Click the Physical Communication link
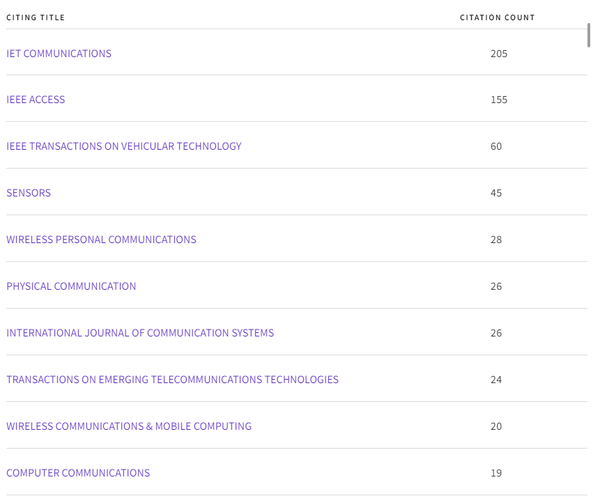Image resolution: width=600 pixels, height=496 pixels. coord(71,286)
